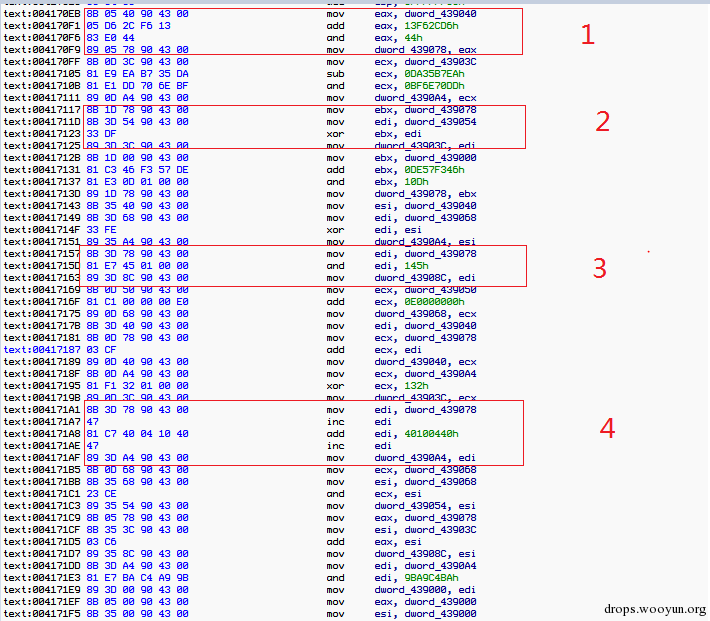The width and height of the screenshot is (710, 621).
Task: Select the constant 40100440h
Action: click(x=431, y=434)
